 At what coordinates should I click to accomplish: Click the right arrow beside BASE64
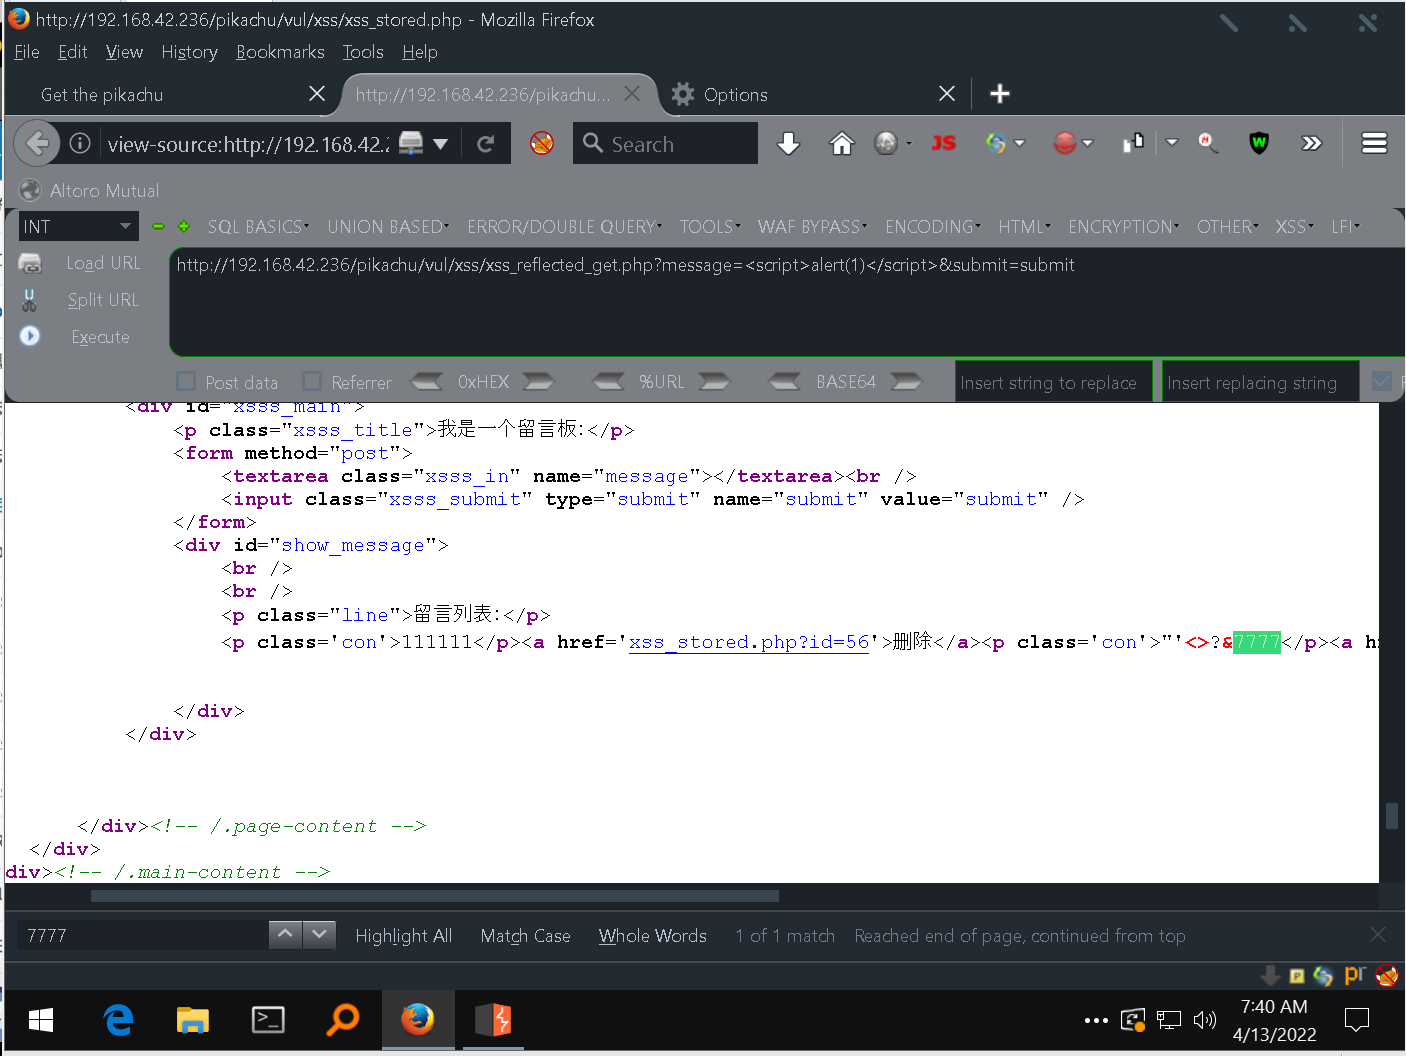[x=906, y=382]
